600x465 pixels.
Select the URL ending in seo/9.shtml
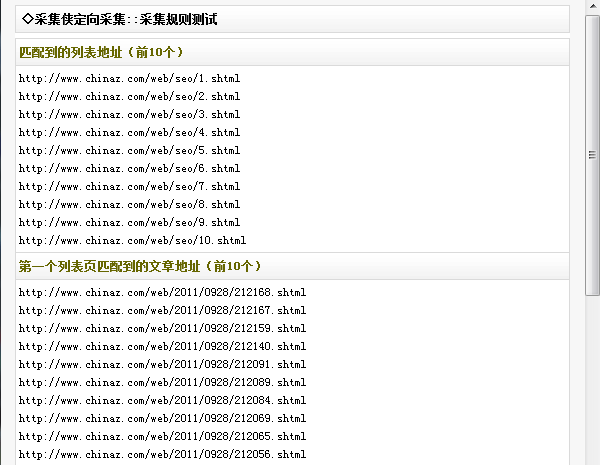coord(129,222)
